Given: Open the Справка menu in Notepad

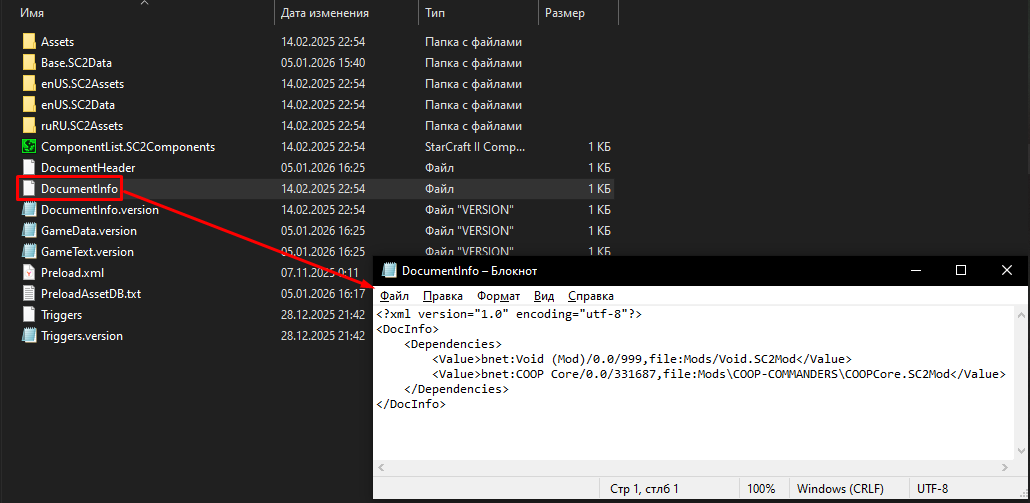Looking at the screenshot, I should 591,296.
